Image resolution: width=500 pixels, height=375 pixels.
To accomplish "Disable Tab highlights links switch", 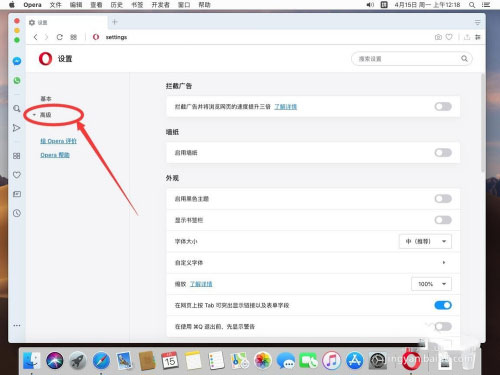I will [443, 305].
